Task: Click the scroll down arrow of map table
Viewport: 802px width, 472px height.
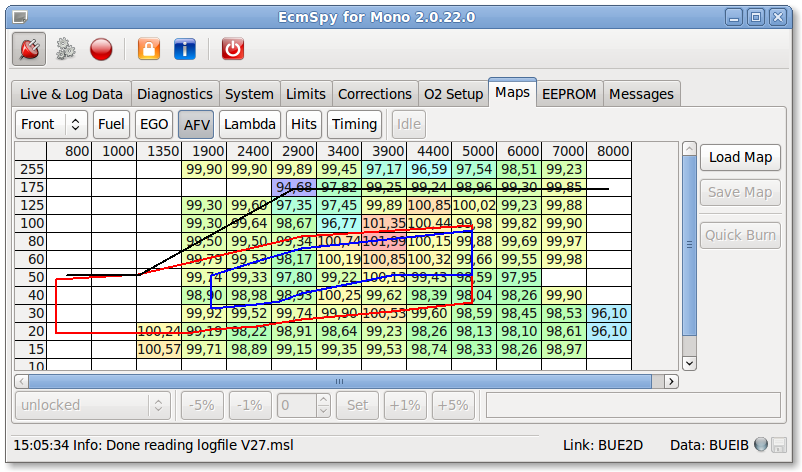Action: [689, 363]
